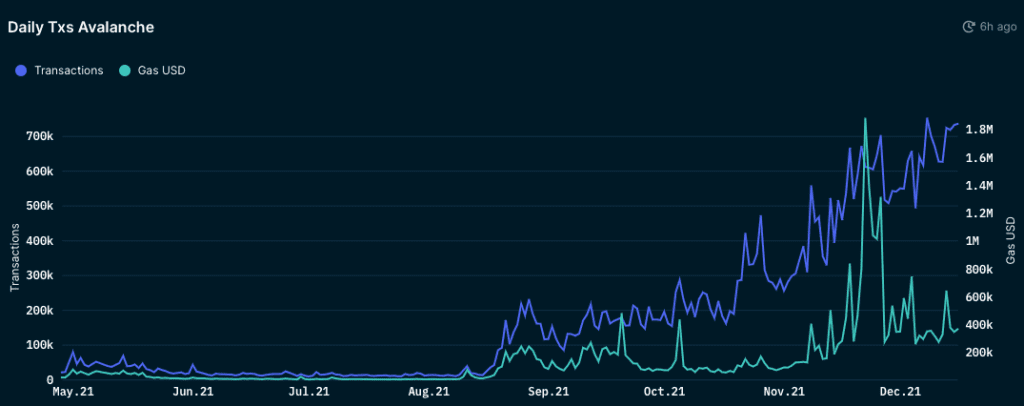Select the Jun.21 x-axis label
Viewport: 1024px width, 406px height.
[191, 392]
